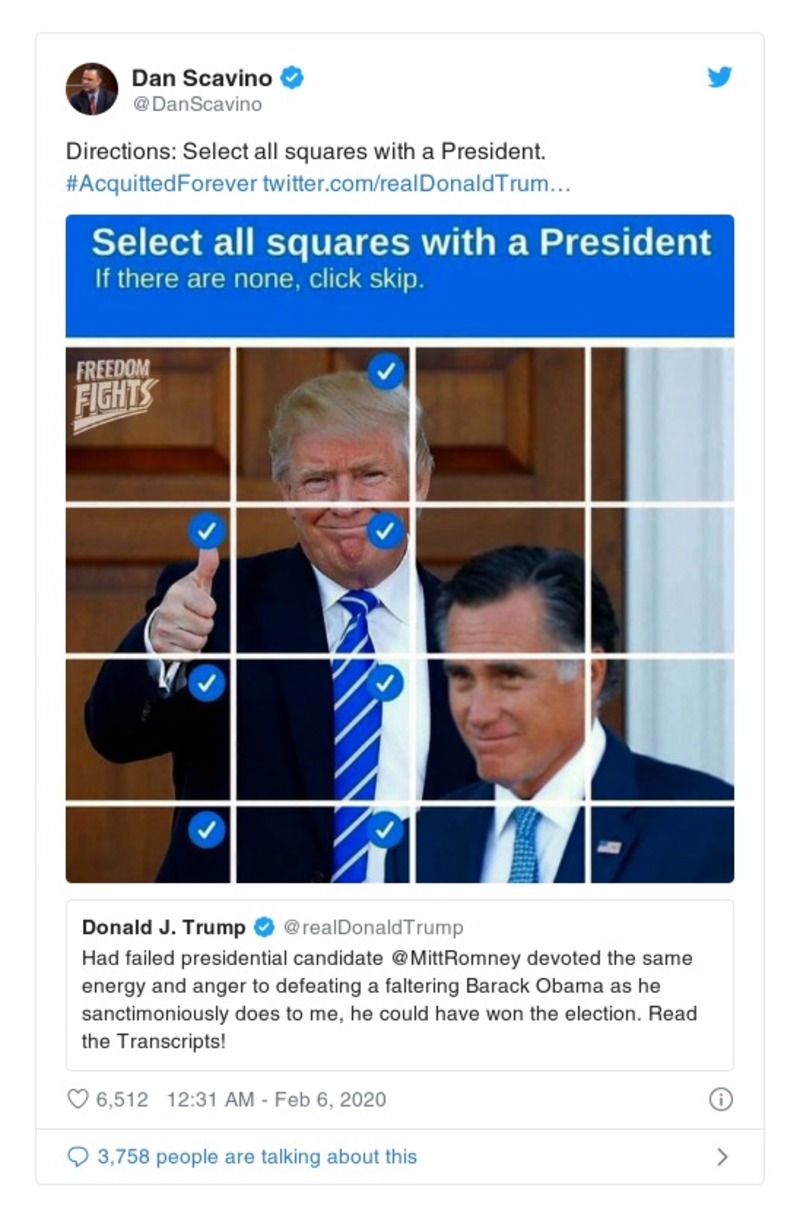The image size is (800, 1216).
Task: Click the Twitter bird logo
Action: 719,76
